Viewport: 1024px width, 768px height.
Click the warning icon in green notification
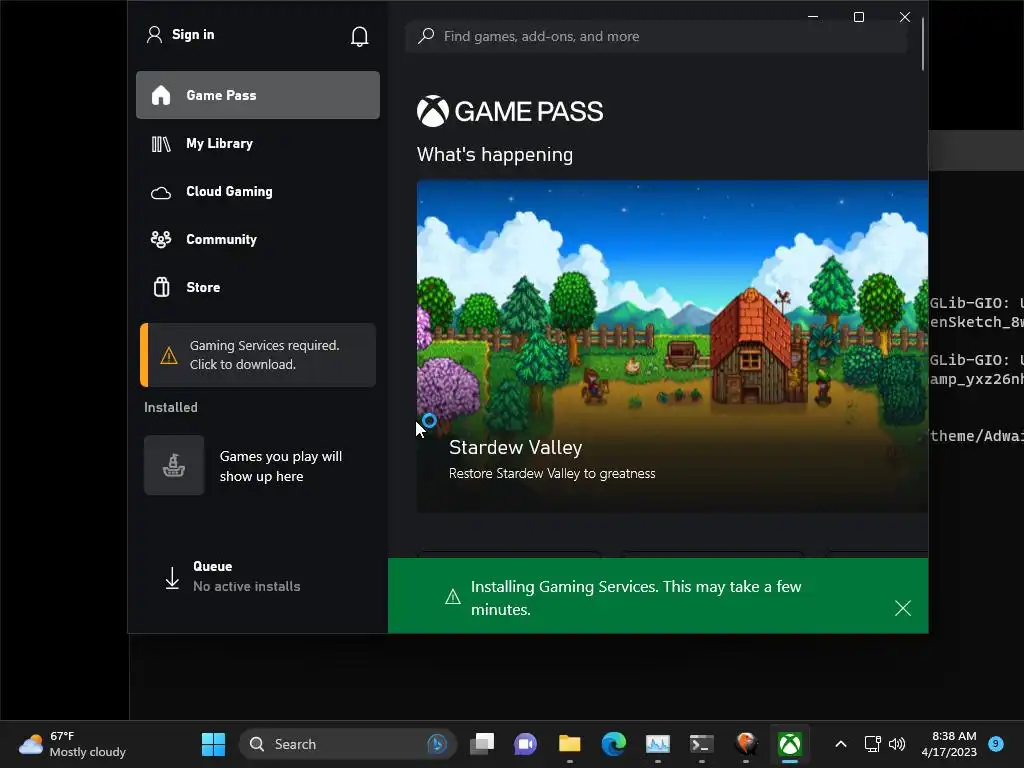click(x=453, y=597)
